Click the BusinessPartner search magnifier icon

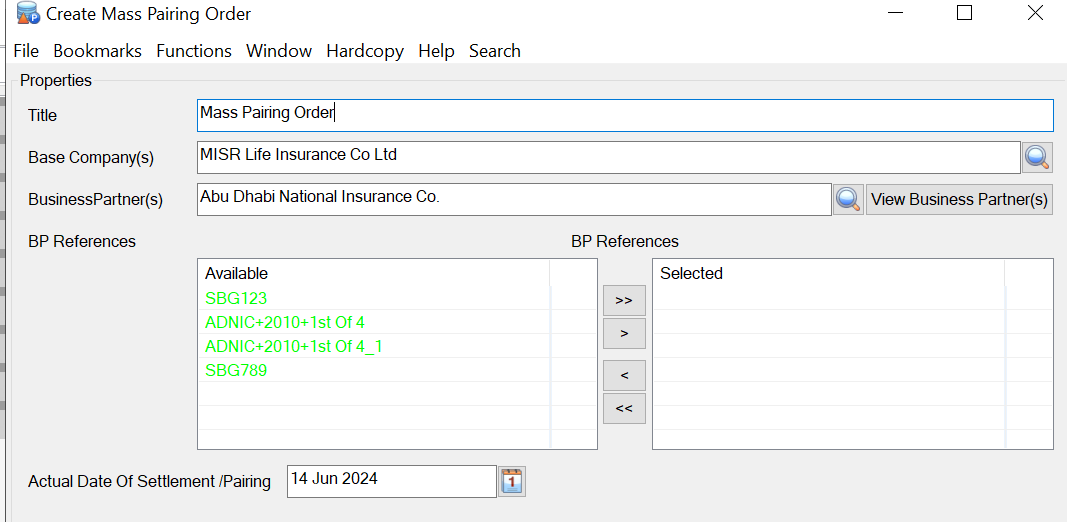tap(848, 199)
